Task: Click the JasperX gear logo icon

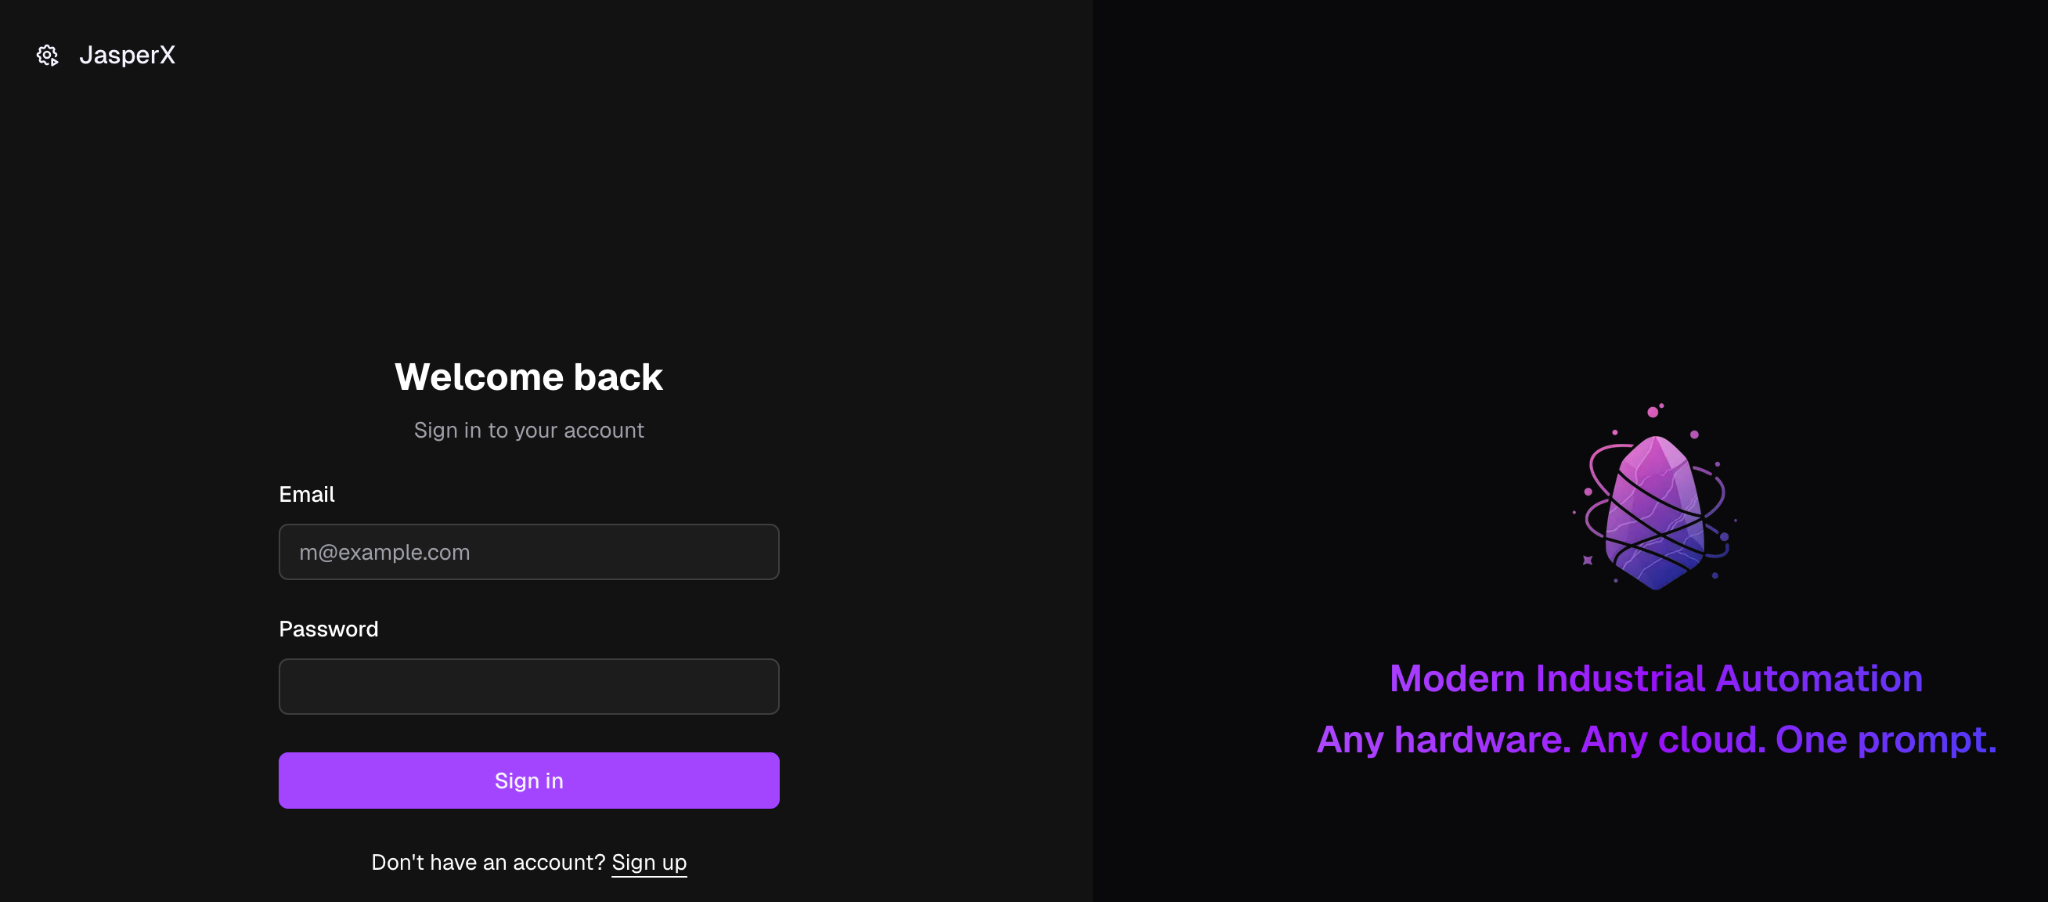Action: pos(47,55)
